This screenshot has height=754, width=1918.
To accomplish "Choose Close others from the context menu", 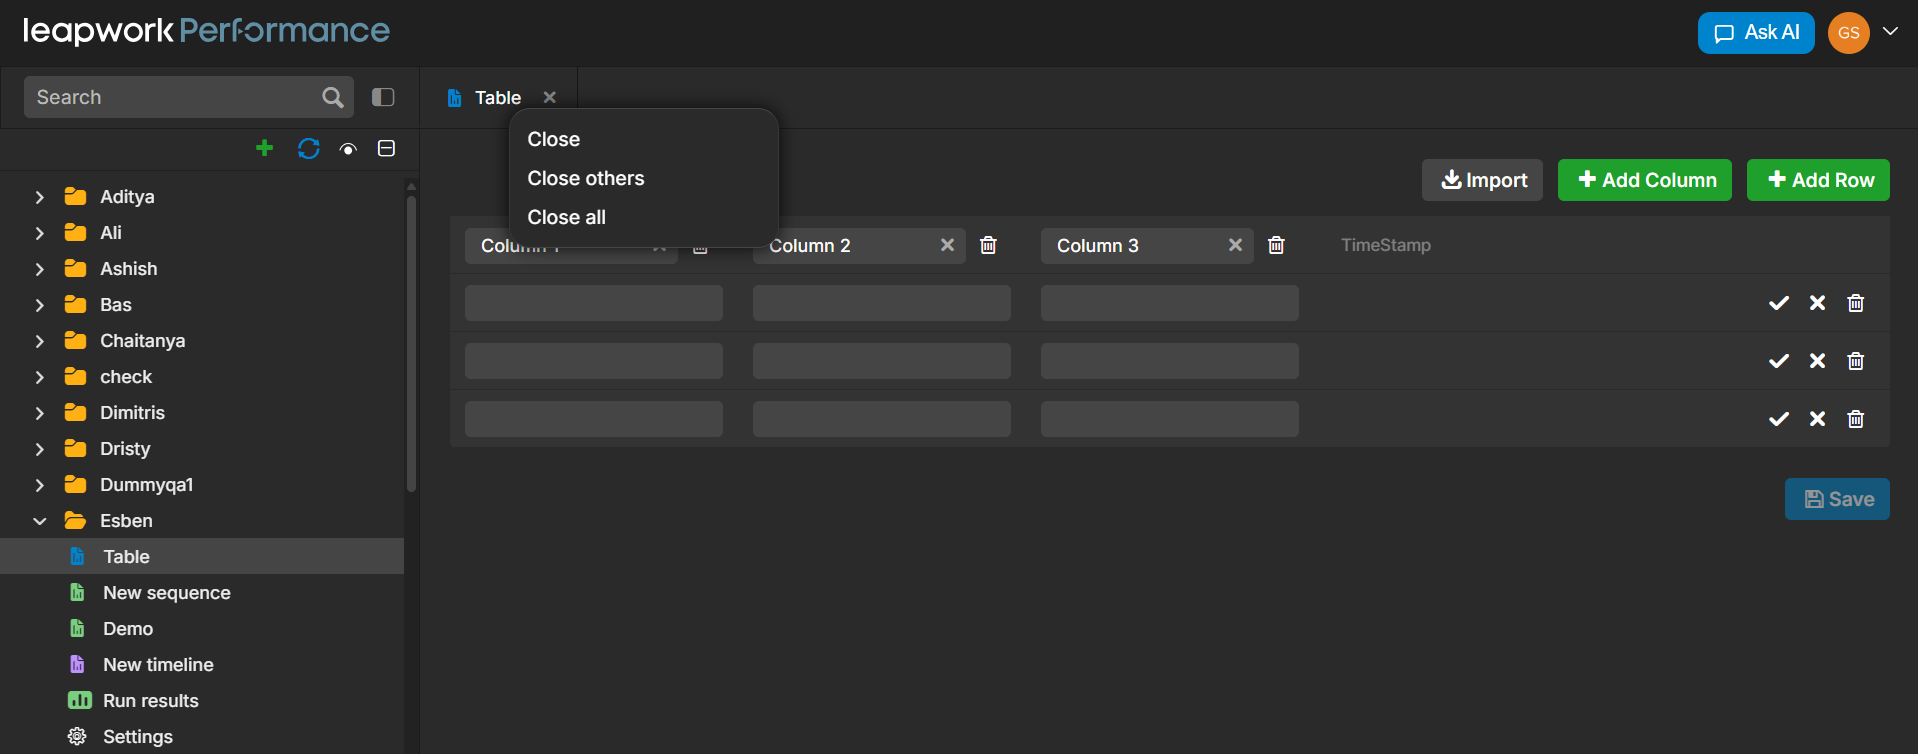I will click(x=586, y=178).
